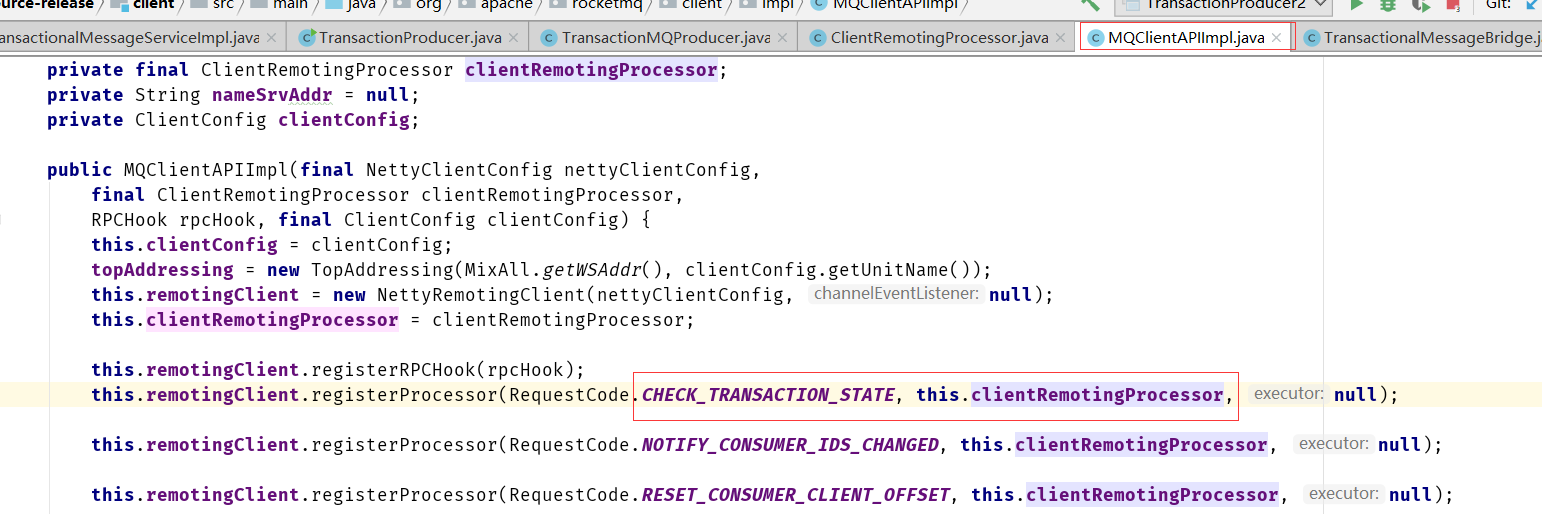Click the class icon on TransactionProducer.java tab
The image size is (1542, 514).
(306, 38)
